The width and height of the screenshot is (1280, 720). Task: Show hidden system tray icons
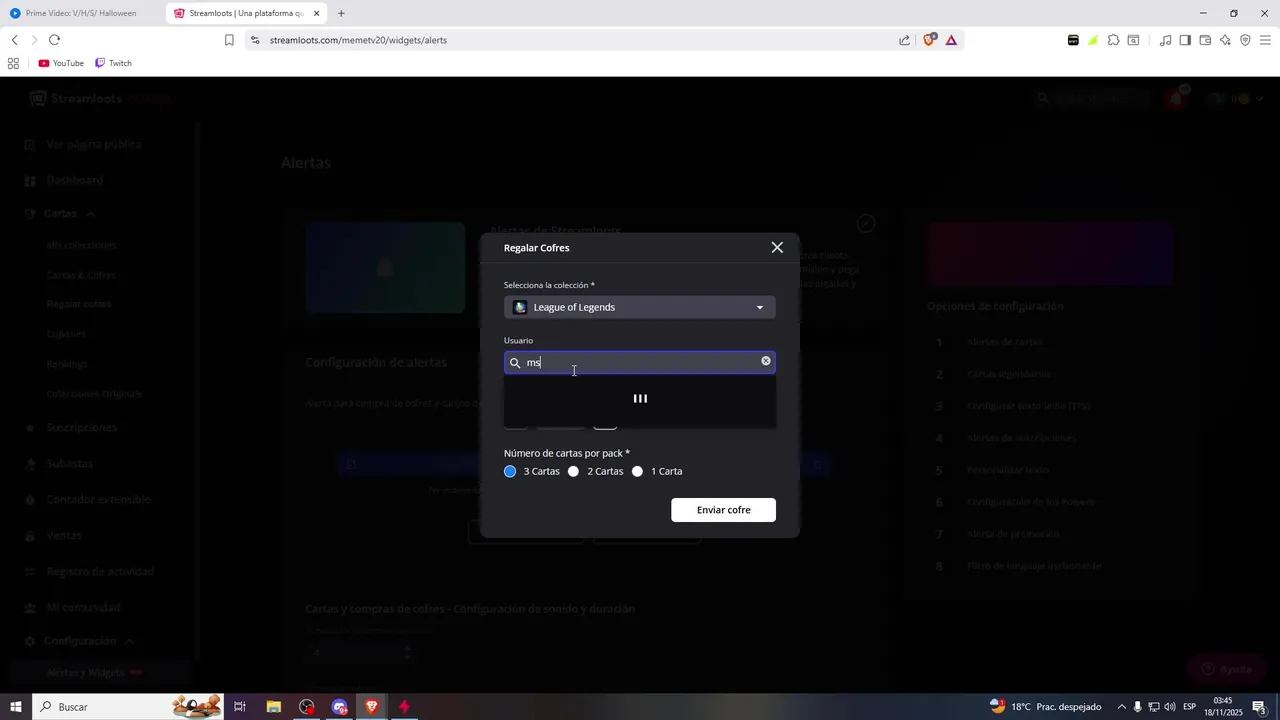pos(1121,707)
